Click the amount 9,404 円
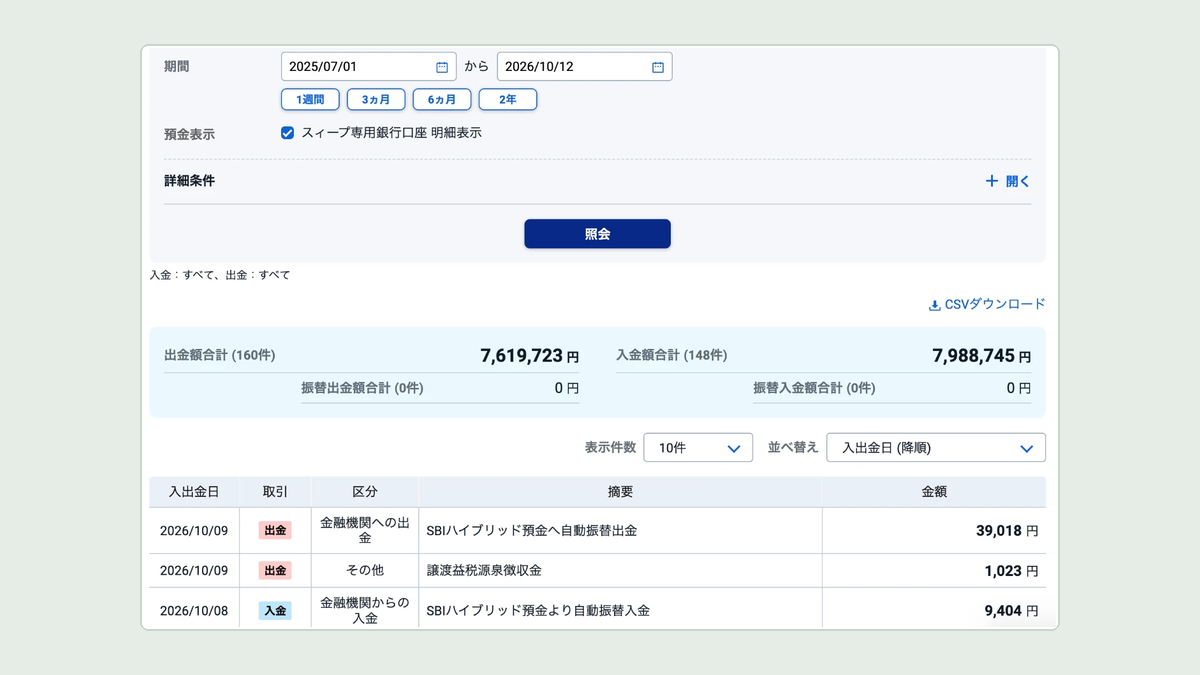Viewport: 1200px width, 675px height. tap(1011, 610)
